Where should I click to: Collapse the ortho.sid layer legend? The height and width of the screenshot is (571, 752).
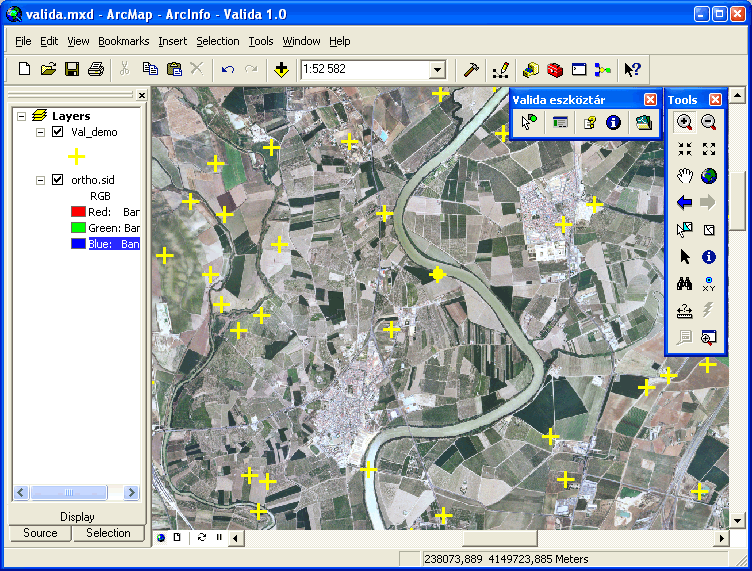tap(41, 180)
